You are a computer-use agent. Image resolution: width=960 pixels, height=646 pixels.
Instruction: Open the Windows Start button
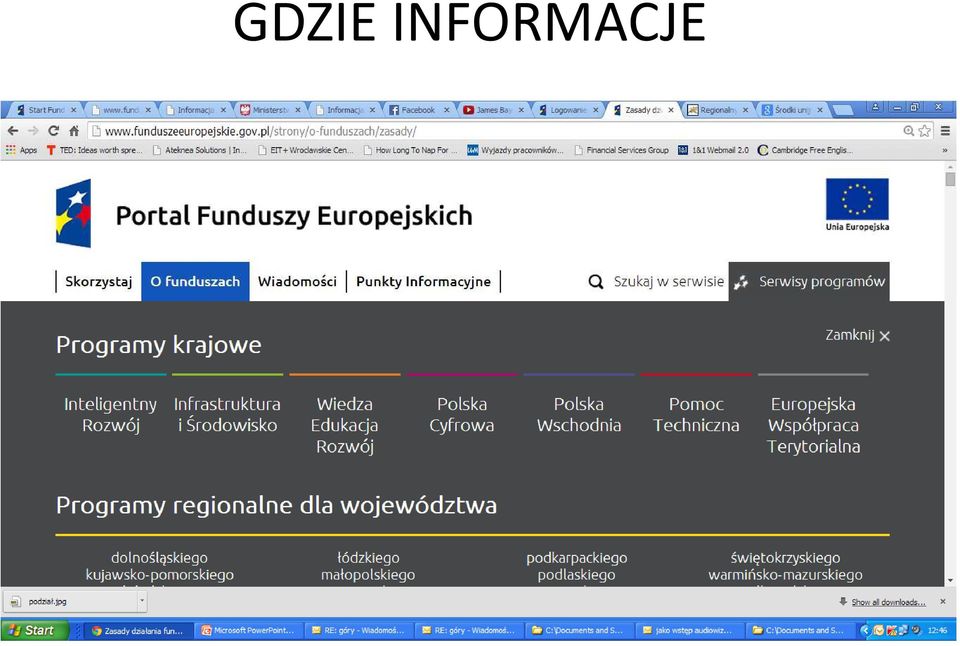(34, 630)
